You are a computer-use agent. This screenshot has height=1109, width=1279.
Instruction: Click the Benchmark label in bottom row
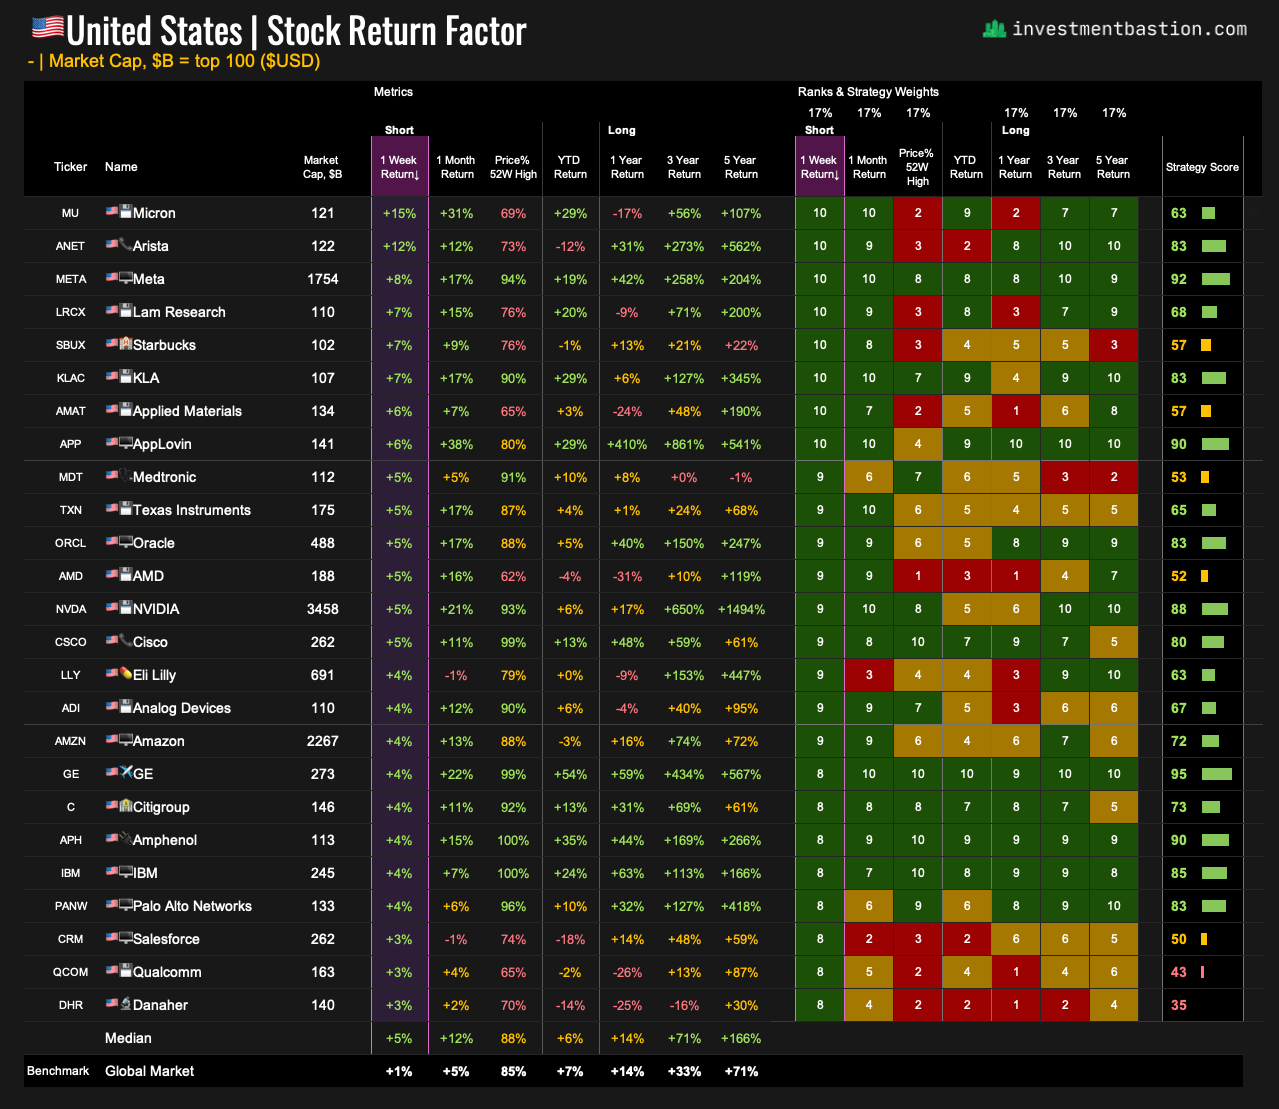tap(58, 1071)
